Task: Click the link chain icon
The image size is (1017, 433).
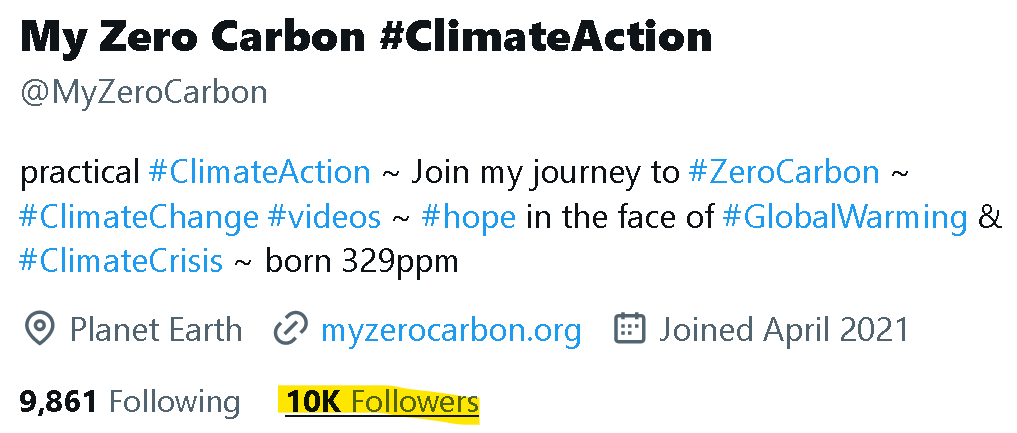Action: coord(289,329)
